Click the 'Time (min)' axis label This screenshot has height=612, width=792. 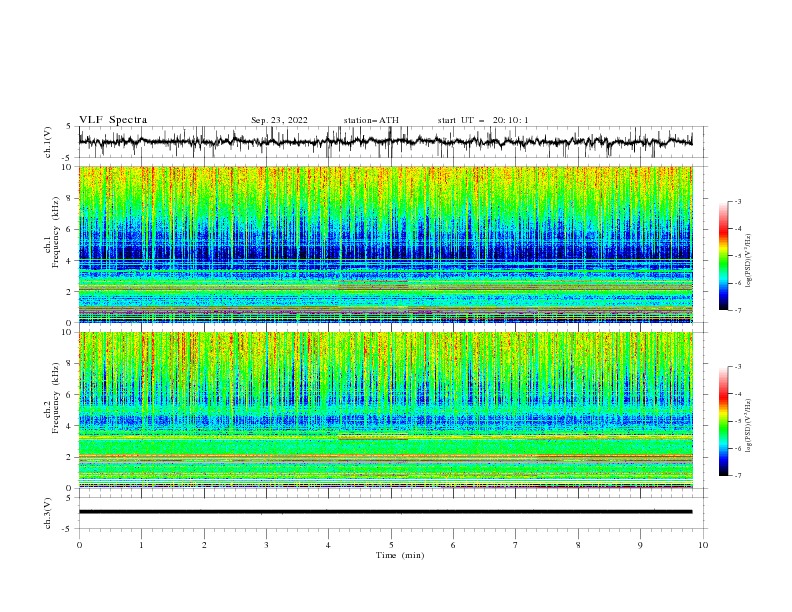(x=400, y=555)
